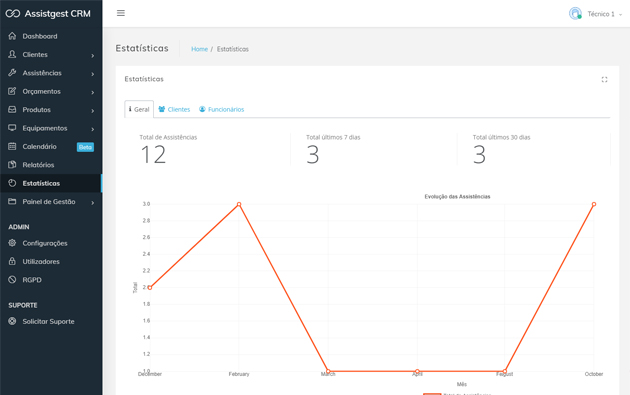This screenshot has height=395, width=630.
Task: Open the Técnico 1 user dropdown arrow
Action: pos(620,14)
